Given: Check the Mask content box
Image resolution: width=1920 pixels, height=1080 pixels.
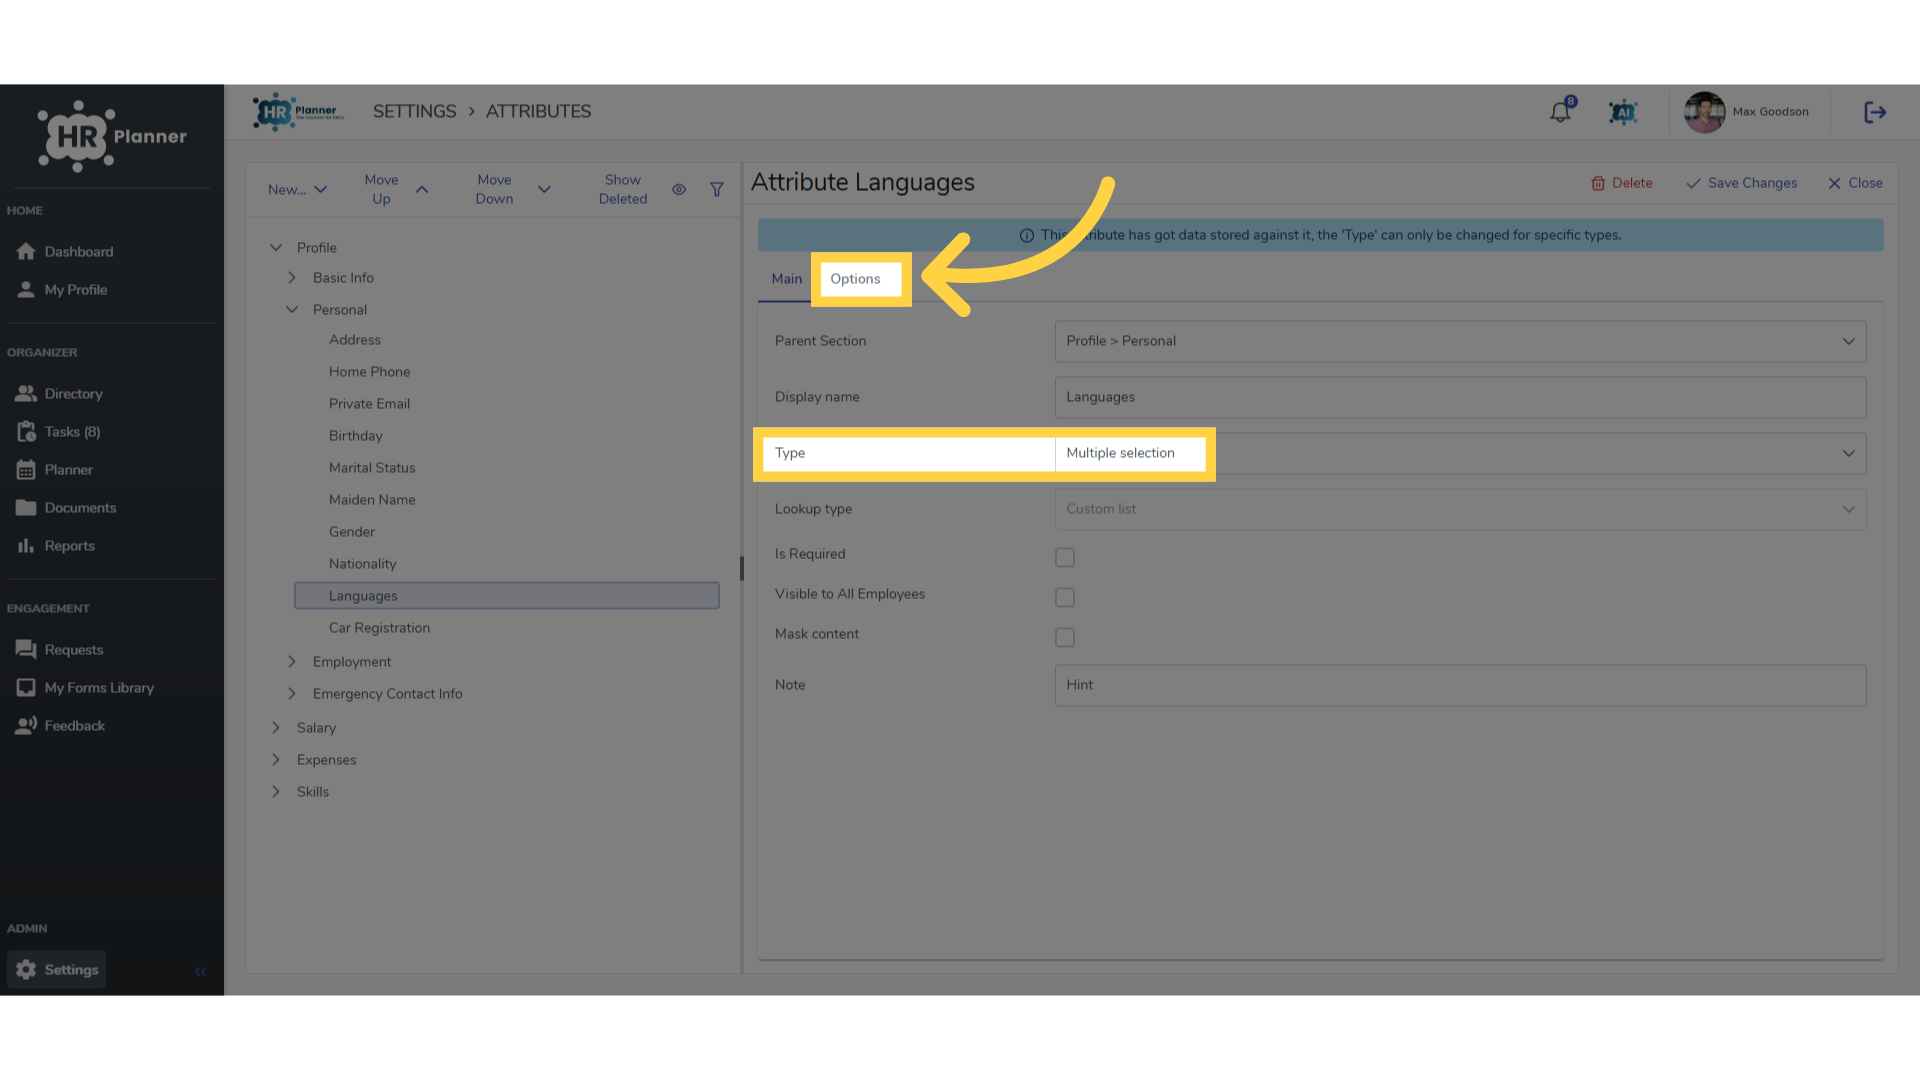Looking at the screenshot, I should coord(1065,637).
